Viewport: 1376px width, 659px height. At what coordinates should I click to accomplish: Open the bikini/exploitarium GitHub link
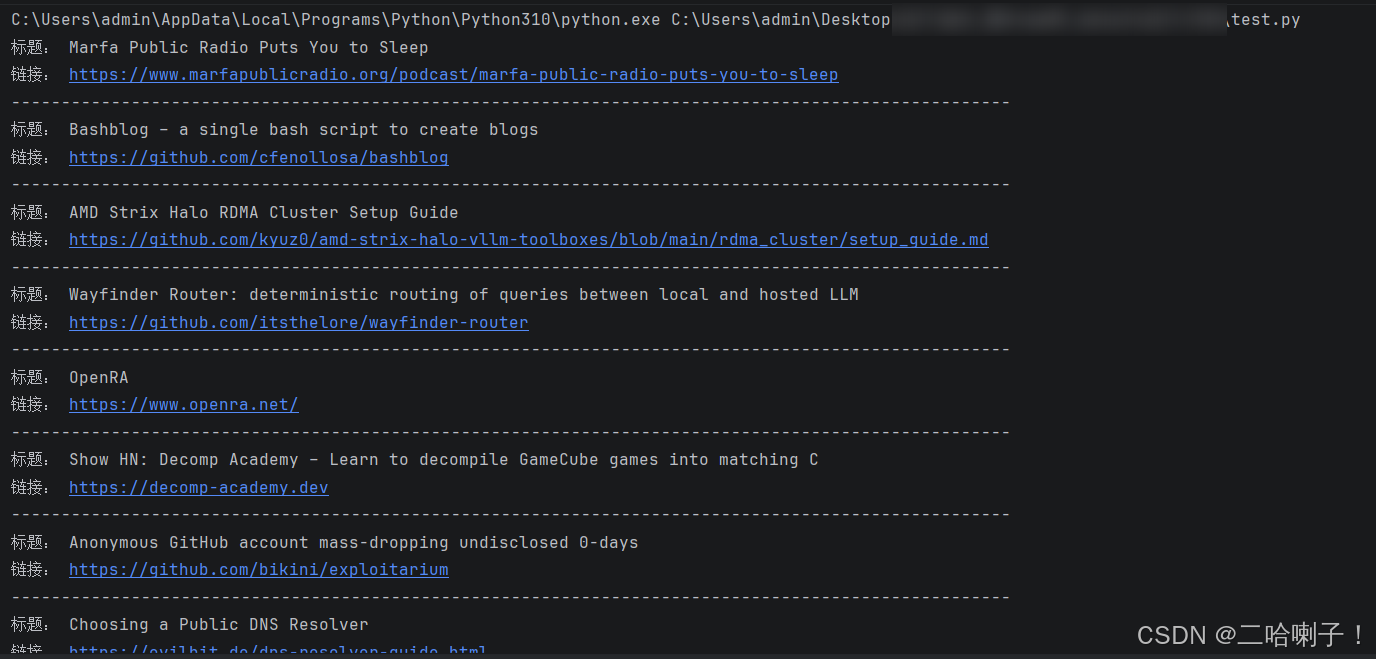point(258,570)
